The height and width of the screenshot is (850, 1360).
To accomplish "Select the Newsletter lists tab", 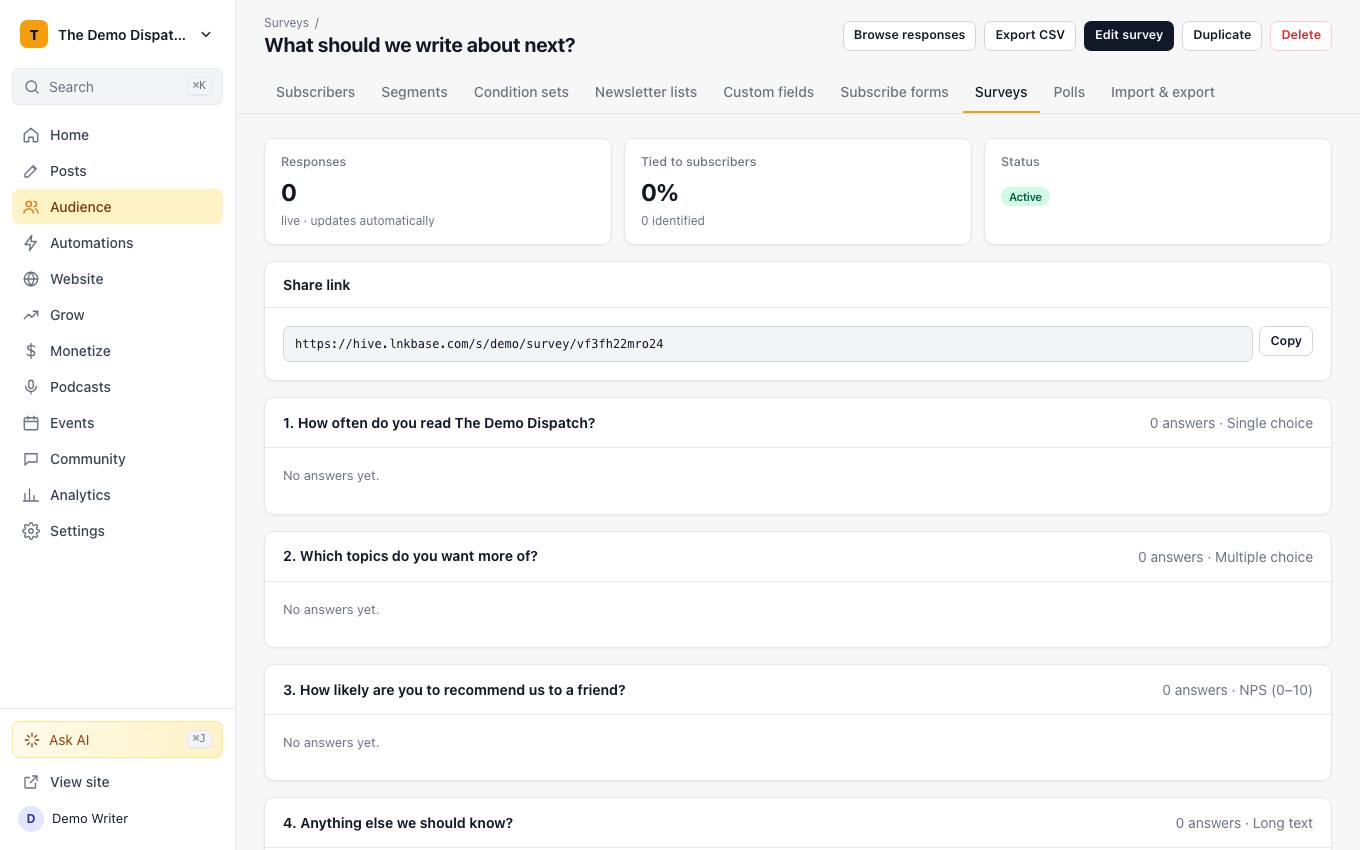I will 646,92.
